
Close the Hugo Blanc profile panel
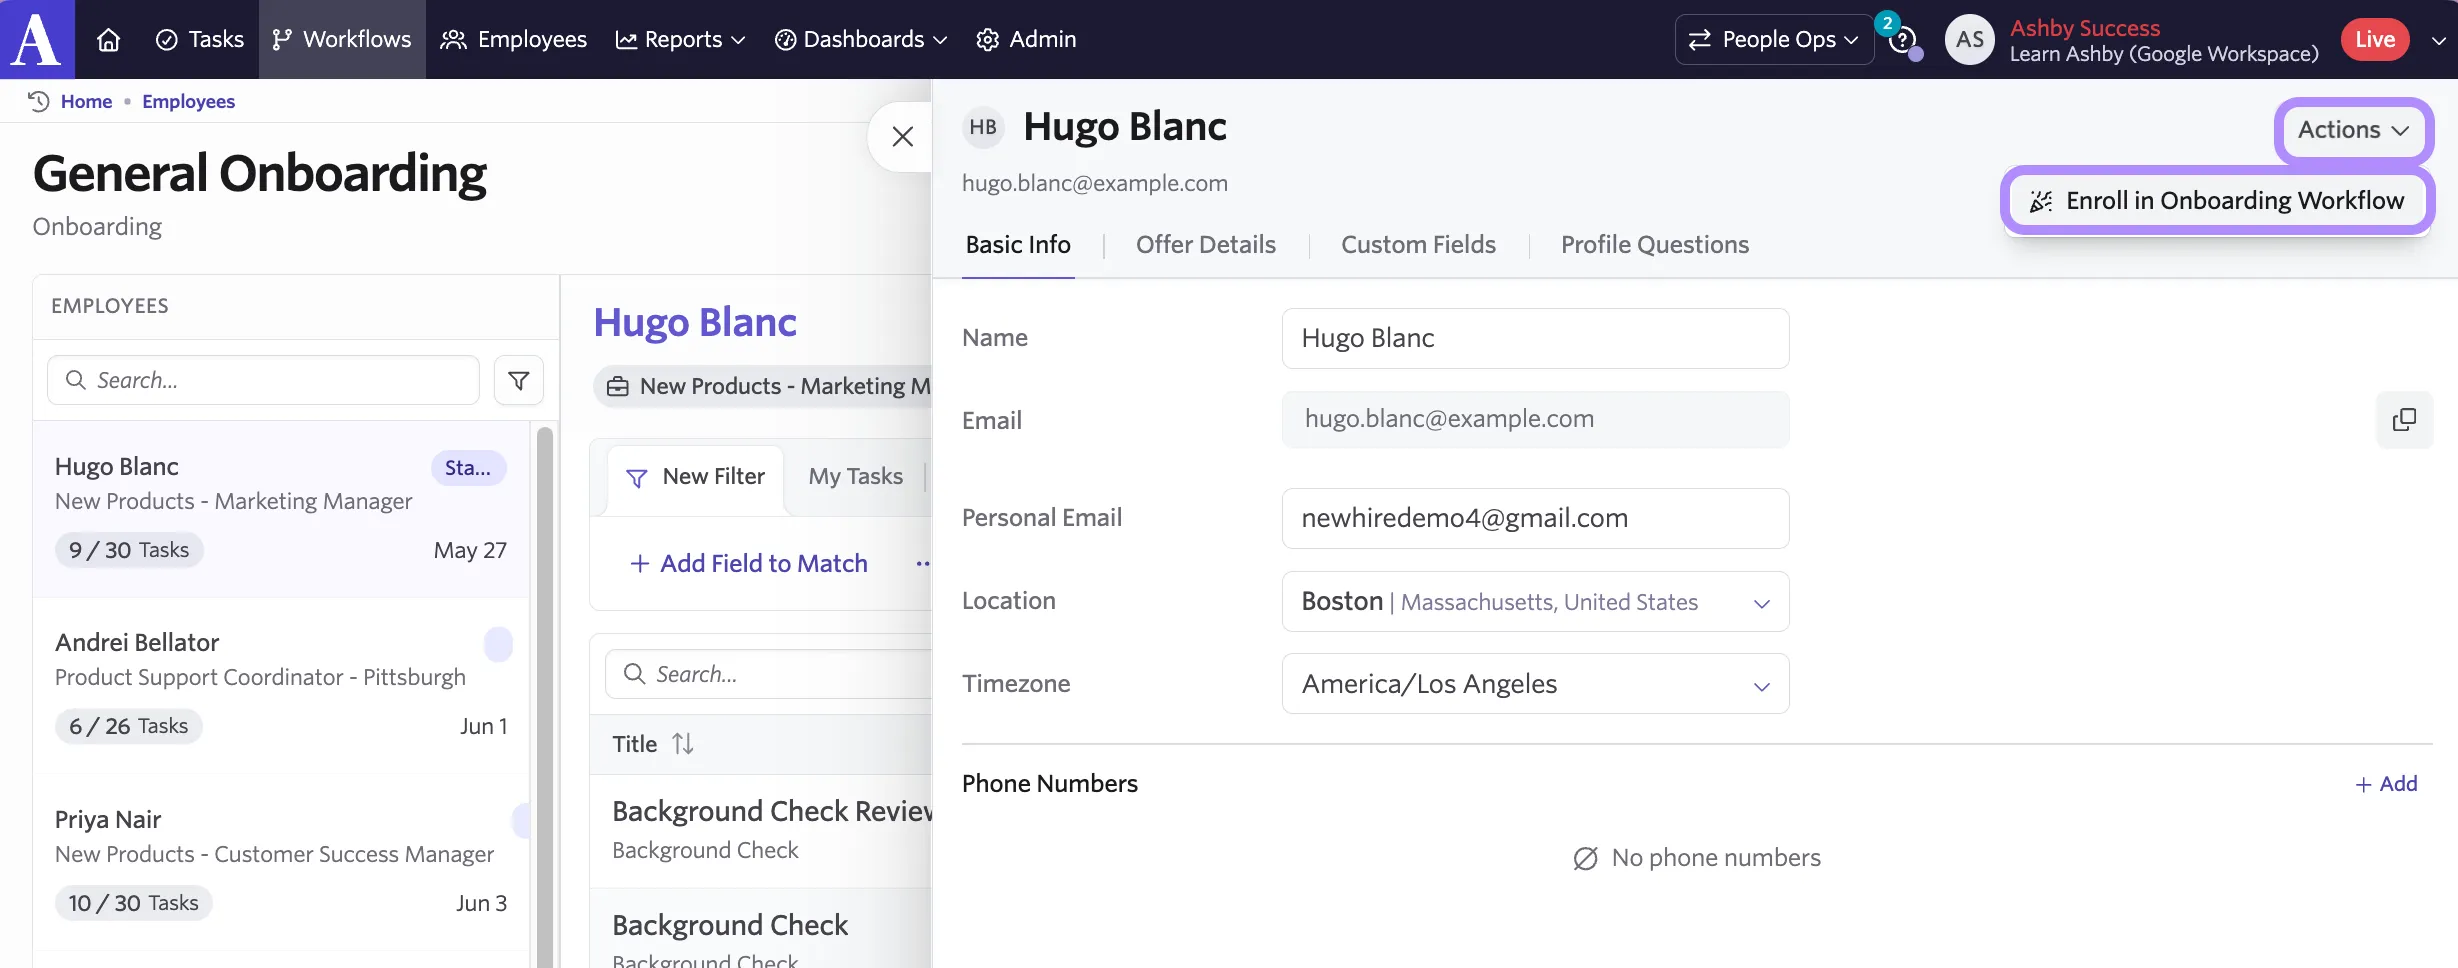(902, 137)
